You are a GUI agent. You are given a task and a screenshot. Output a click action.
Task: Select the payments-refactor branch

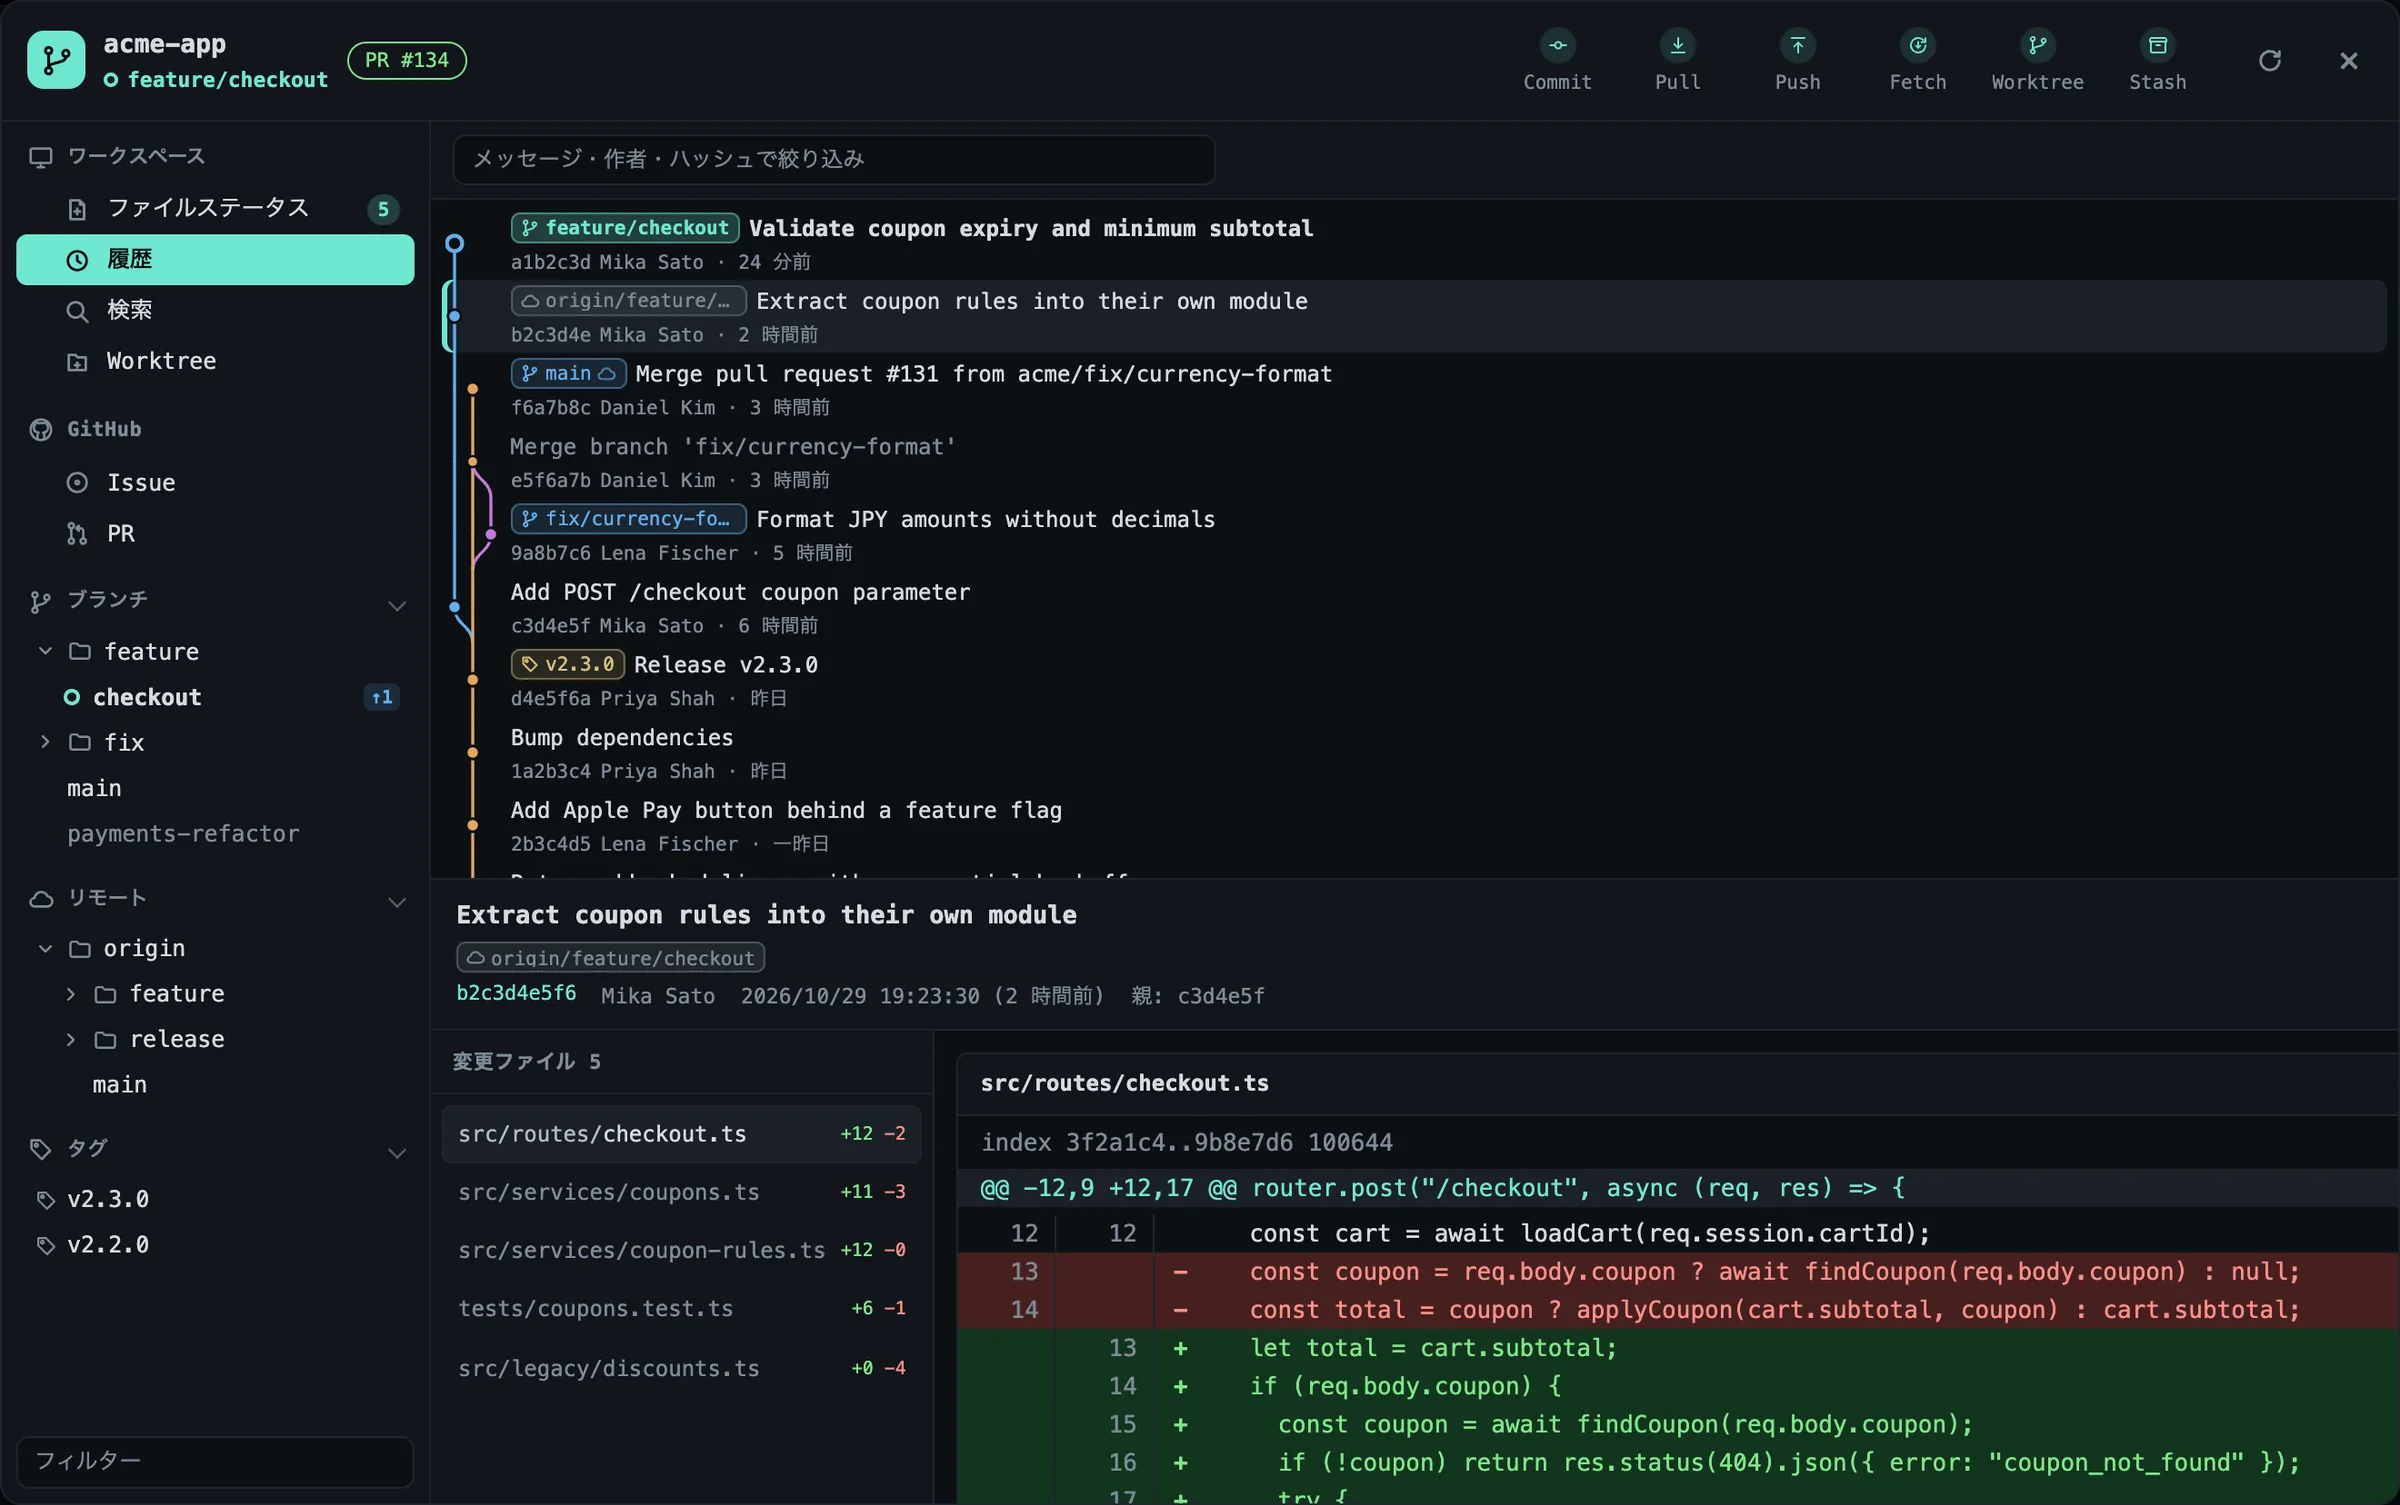tap(183, 834)
